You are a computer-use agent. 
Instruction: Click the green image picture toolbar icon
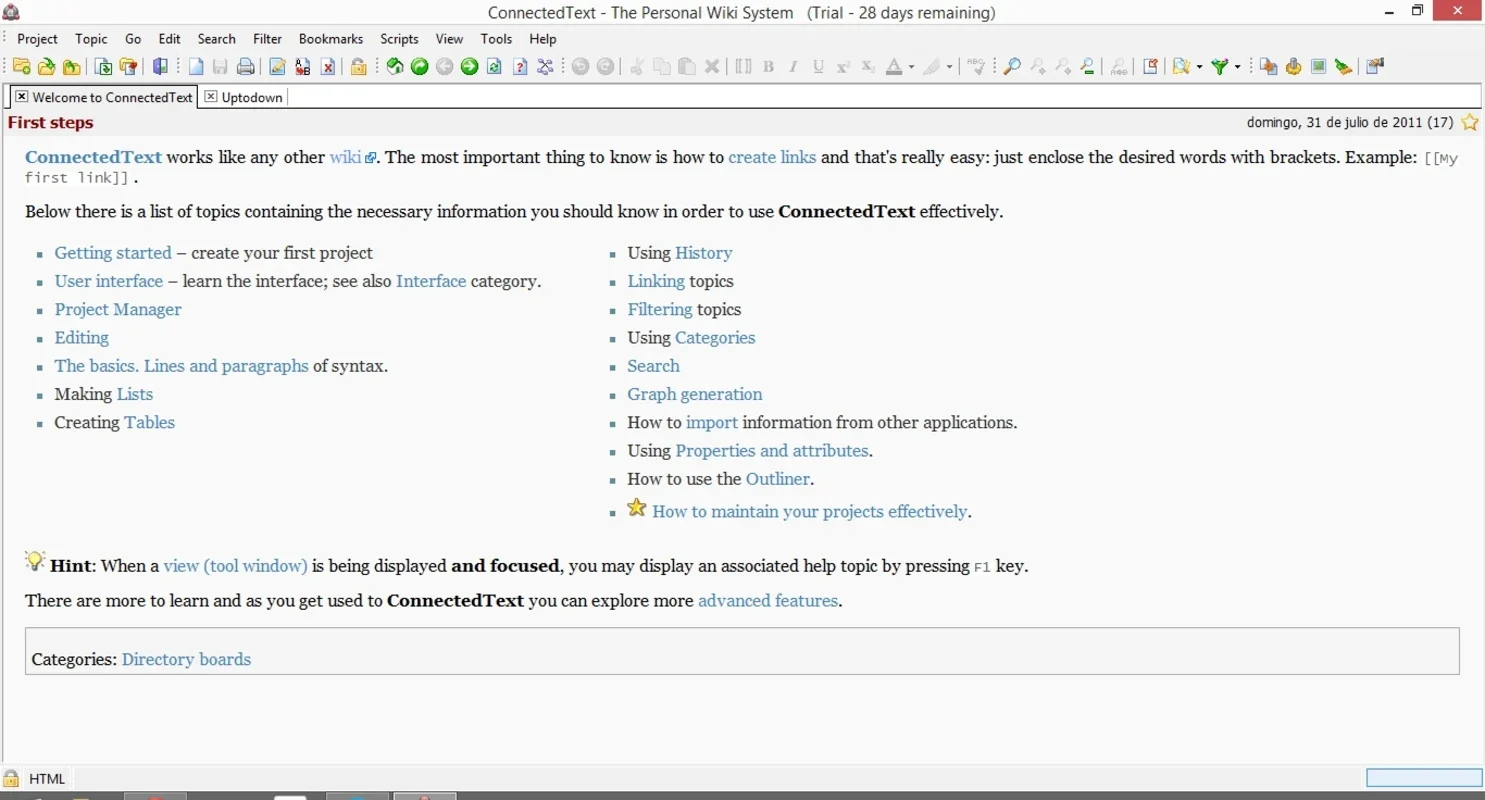pyautogui.click(x=1318, y=67)
